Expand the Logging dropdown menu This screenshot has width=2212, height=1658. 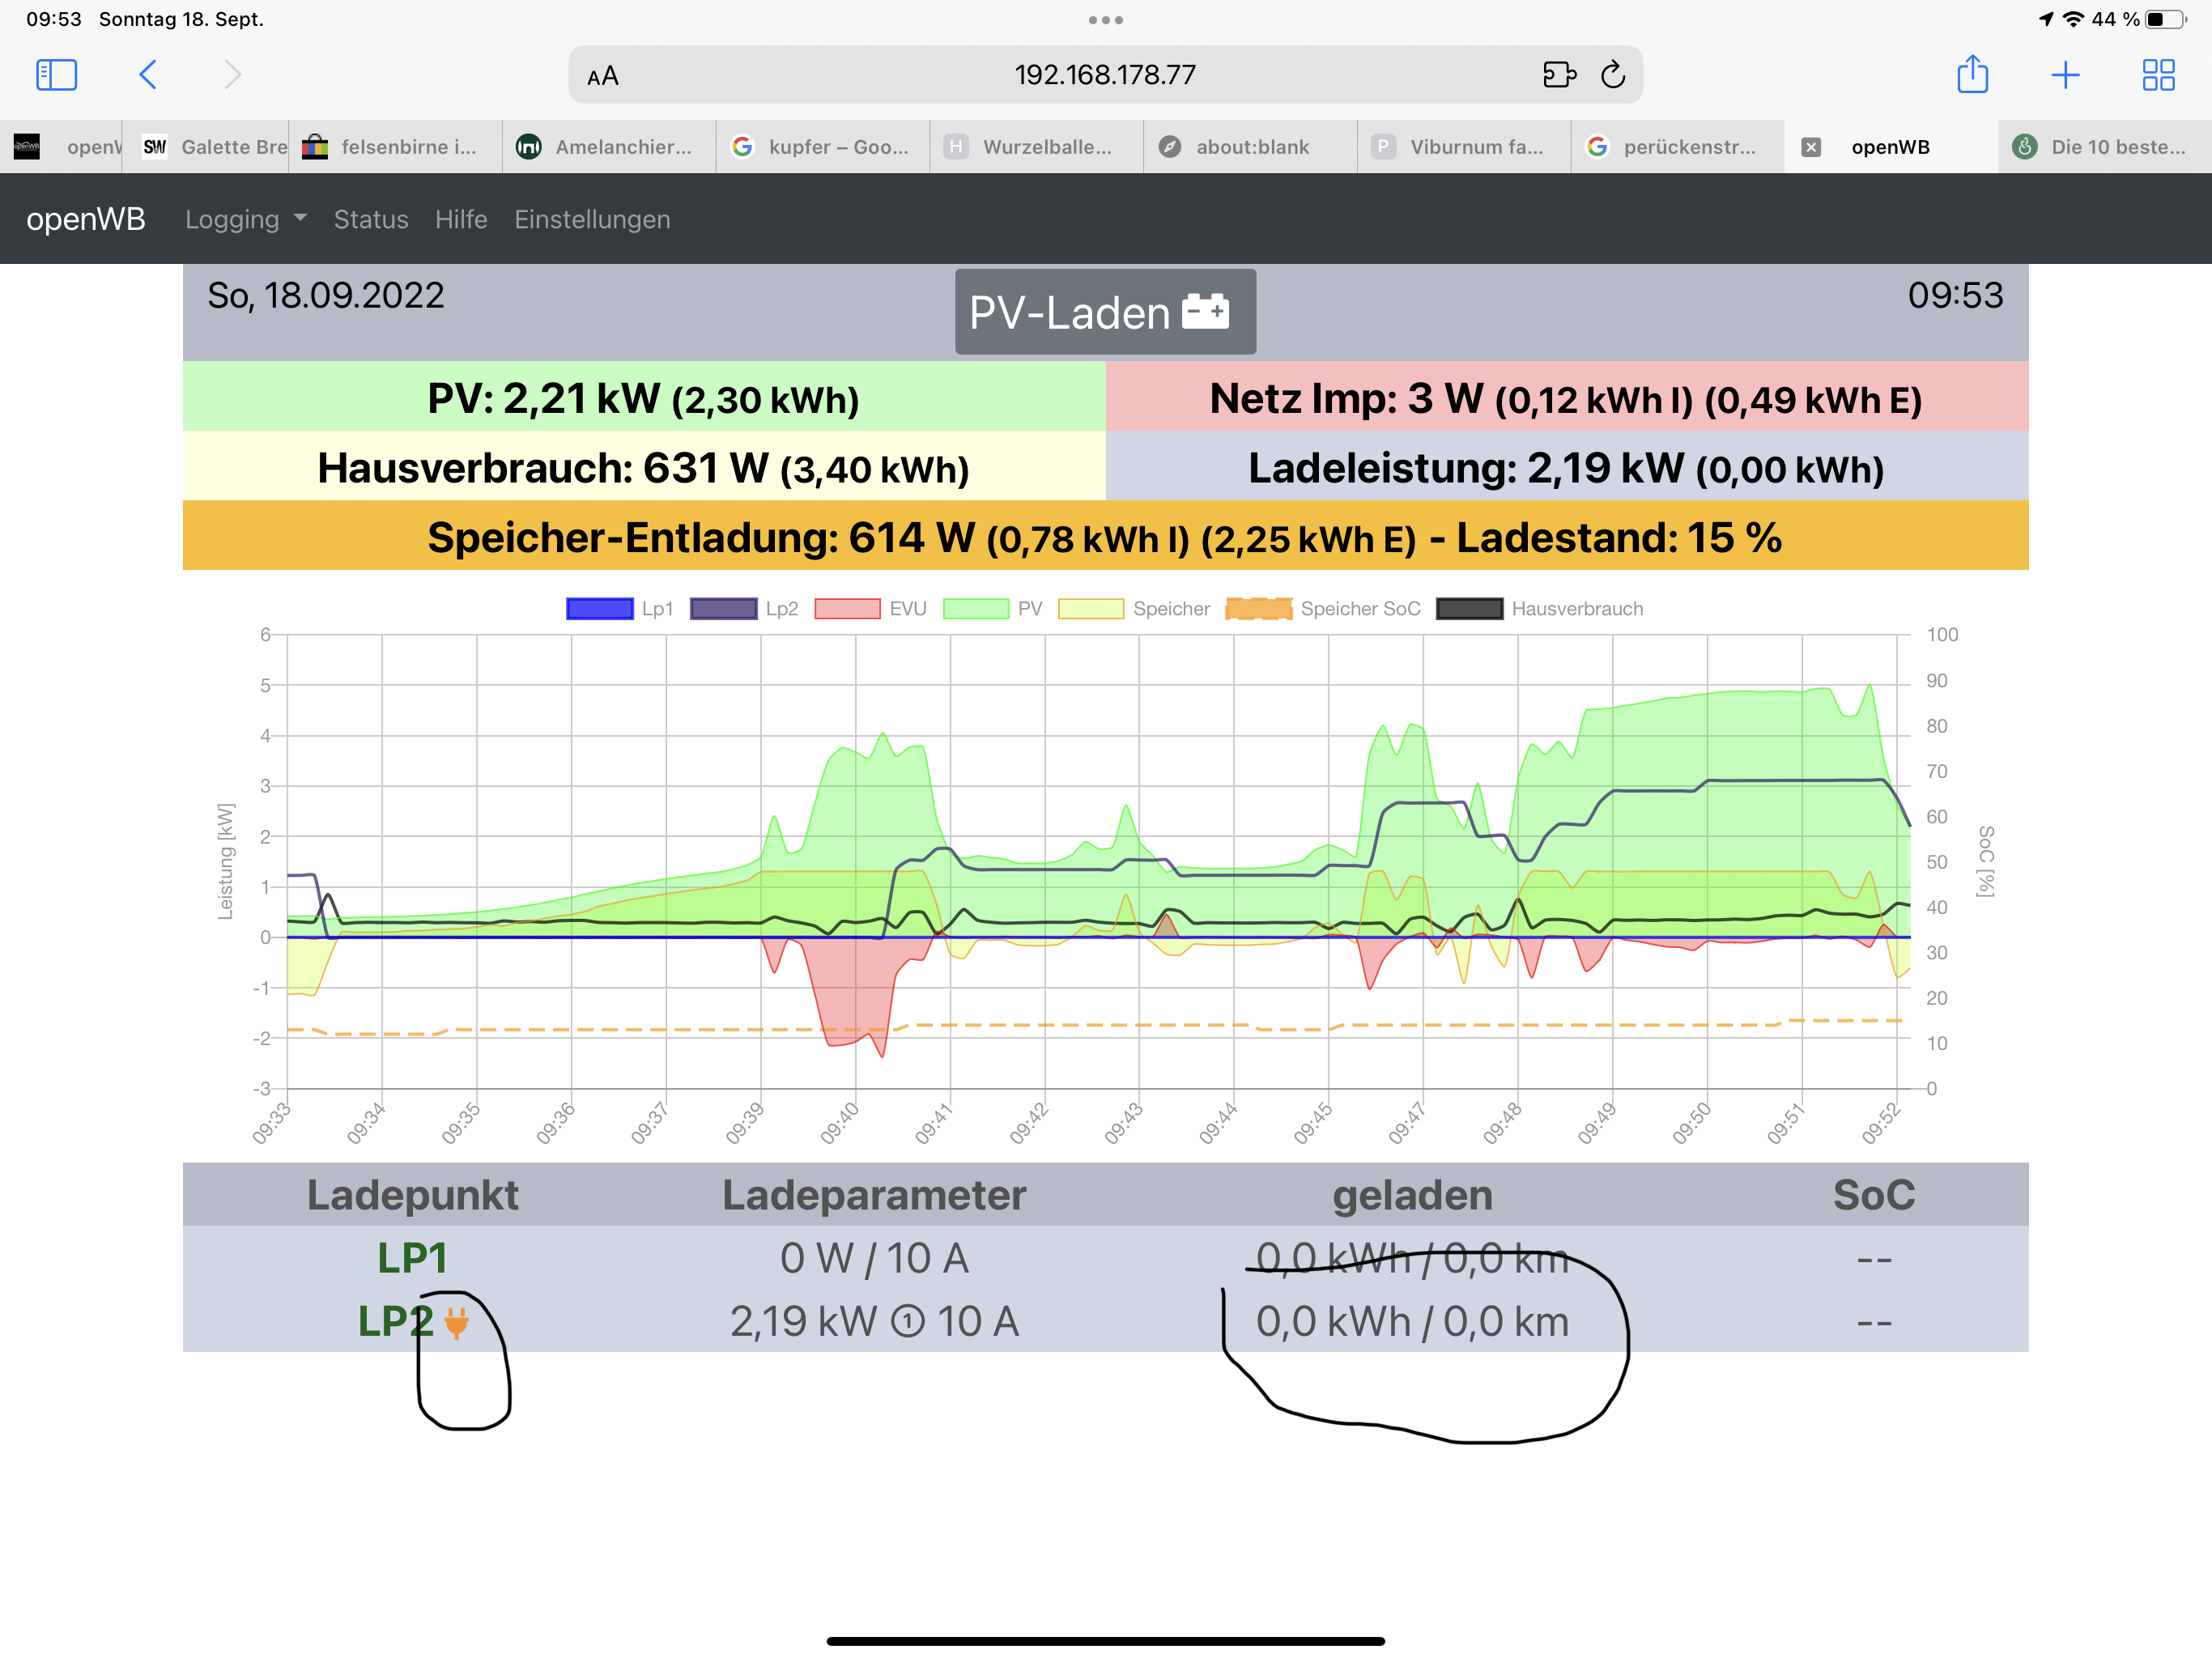coord(245,219)
